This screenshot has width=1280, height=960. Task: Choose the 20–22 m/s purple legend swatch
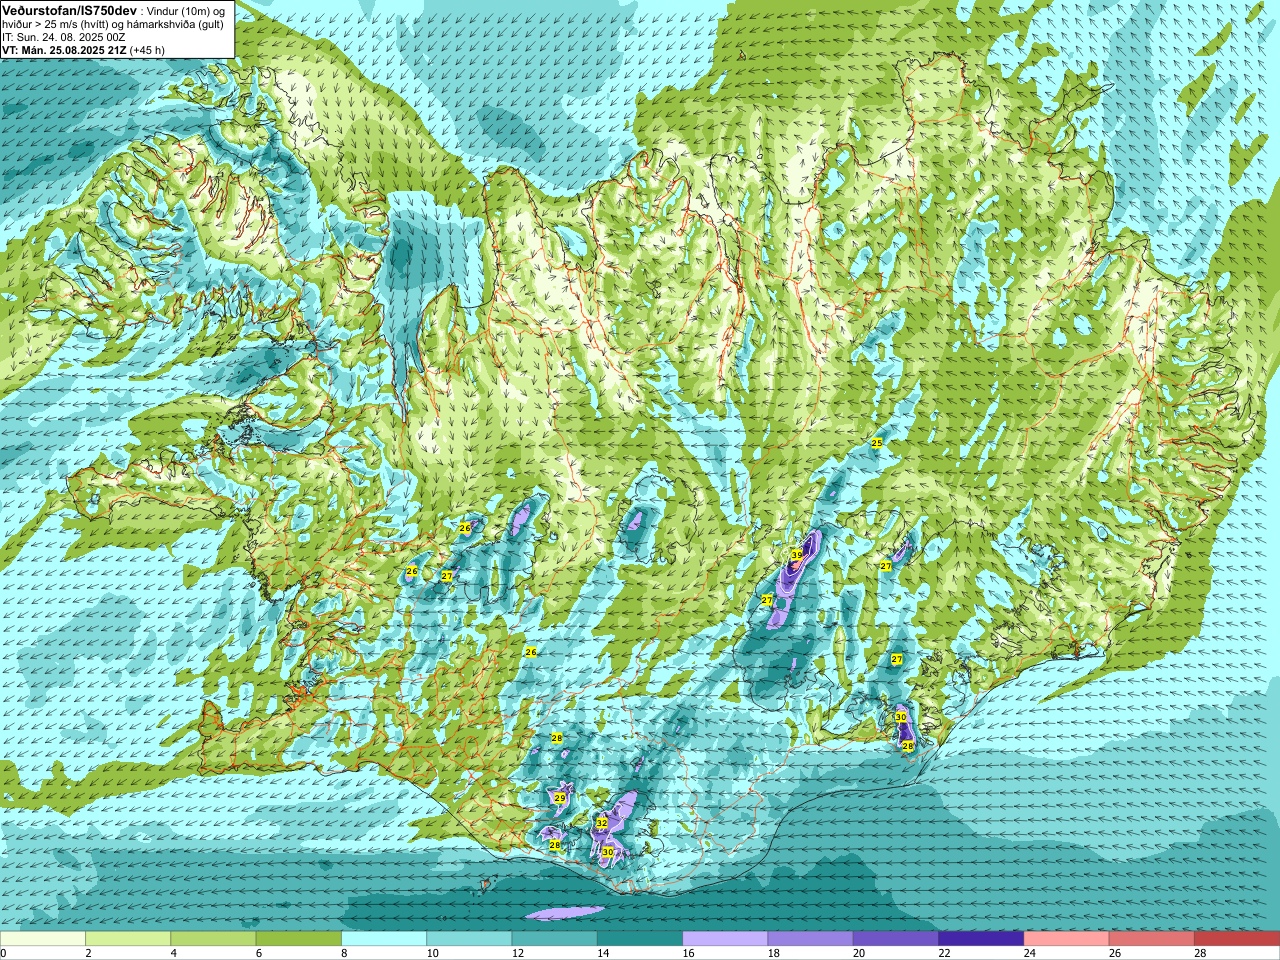click(896, 939)
